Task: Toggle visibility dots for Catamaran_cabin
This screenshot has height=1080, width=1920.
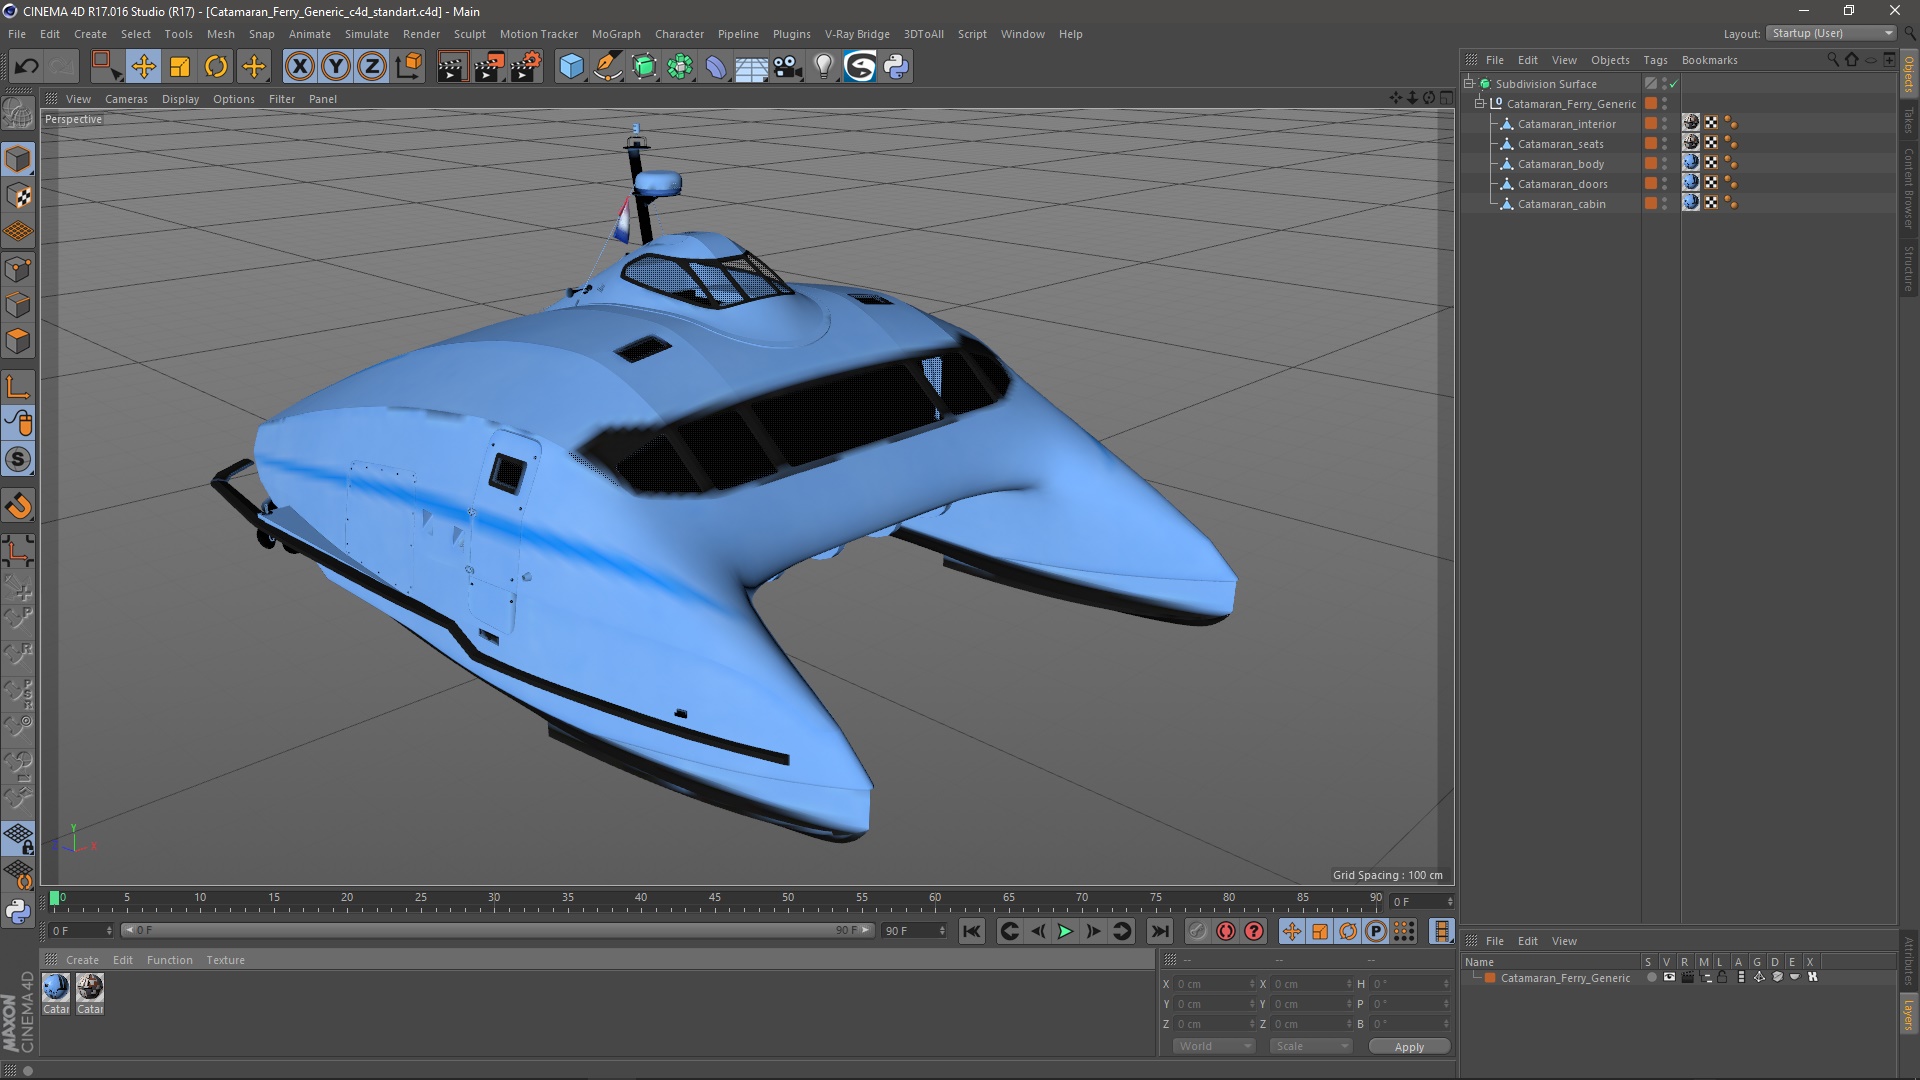Action: 1665,203
